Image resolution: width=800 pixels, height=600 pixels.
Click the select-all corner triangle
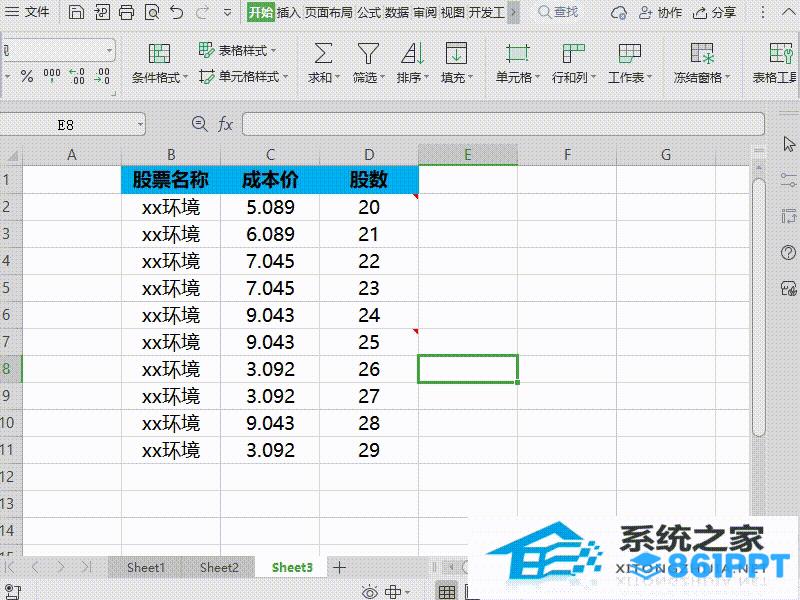(x=12, y=155)
